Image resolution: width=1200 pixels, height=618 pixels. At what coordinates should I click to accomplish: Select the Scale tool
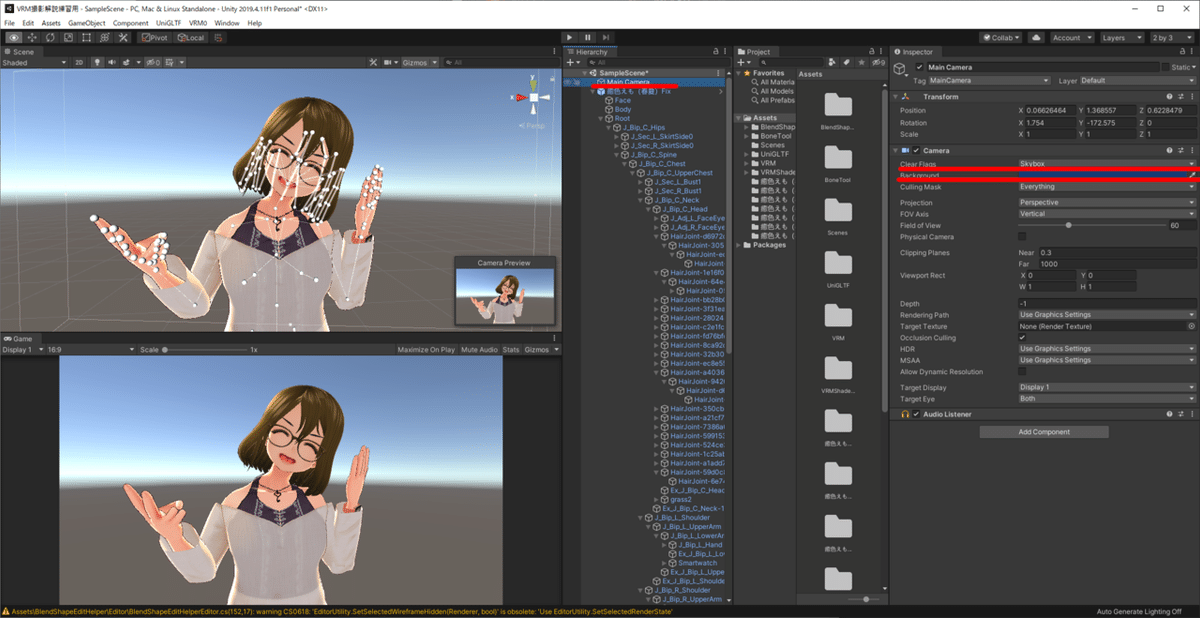68,37
